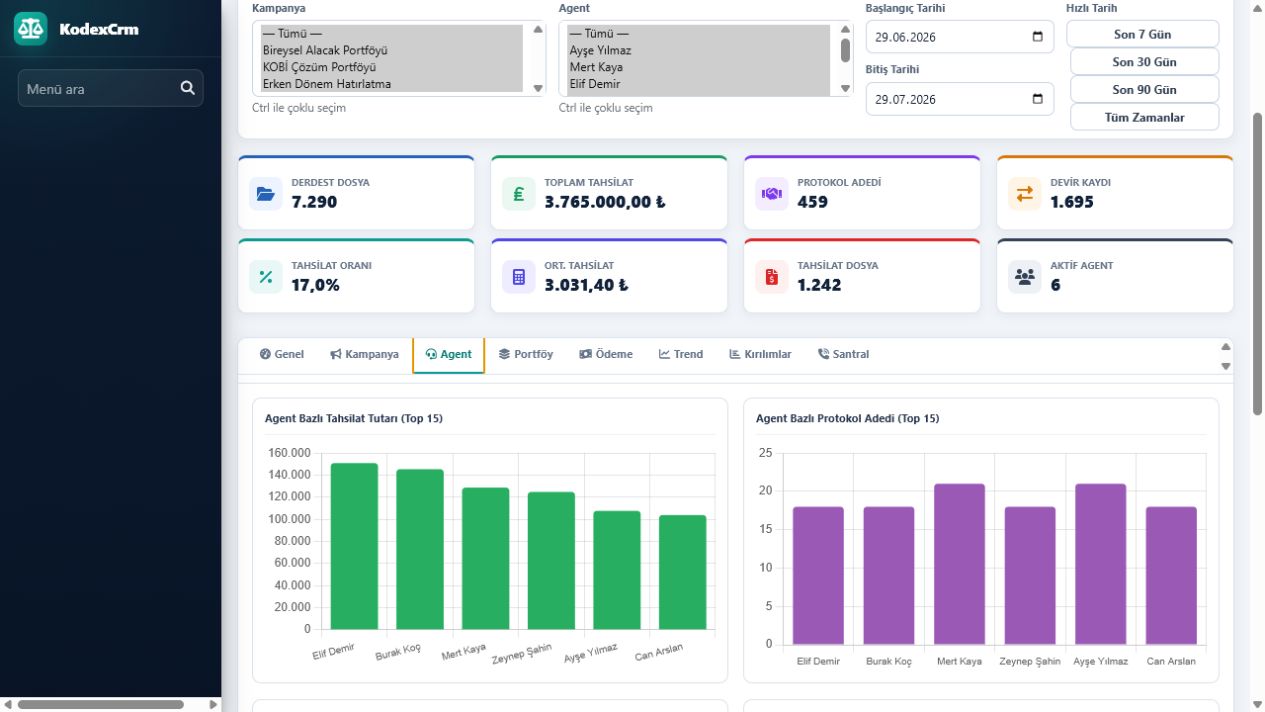
Task: Click the Toplam Tahsilat lira icon
Action: (x=519, y=194)
